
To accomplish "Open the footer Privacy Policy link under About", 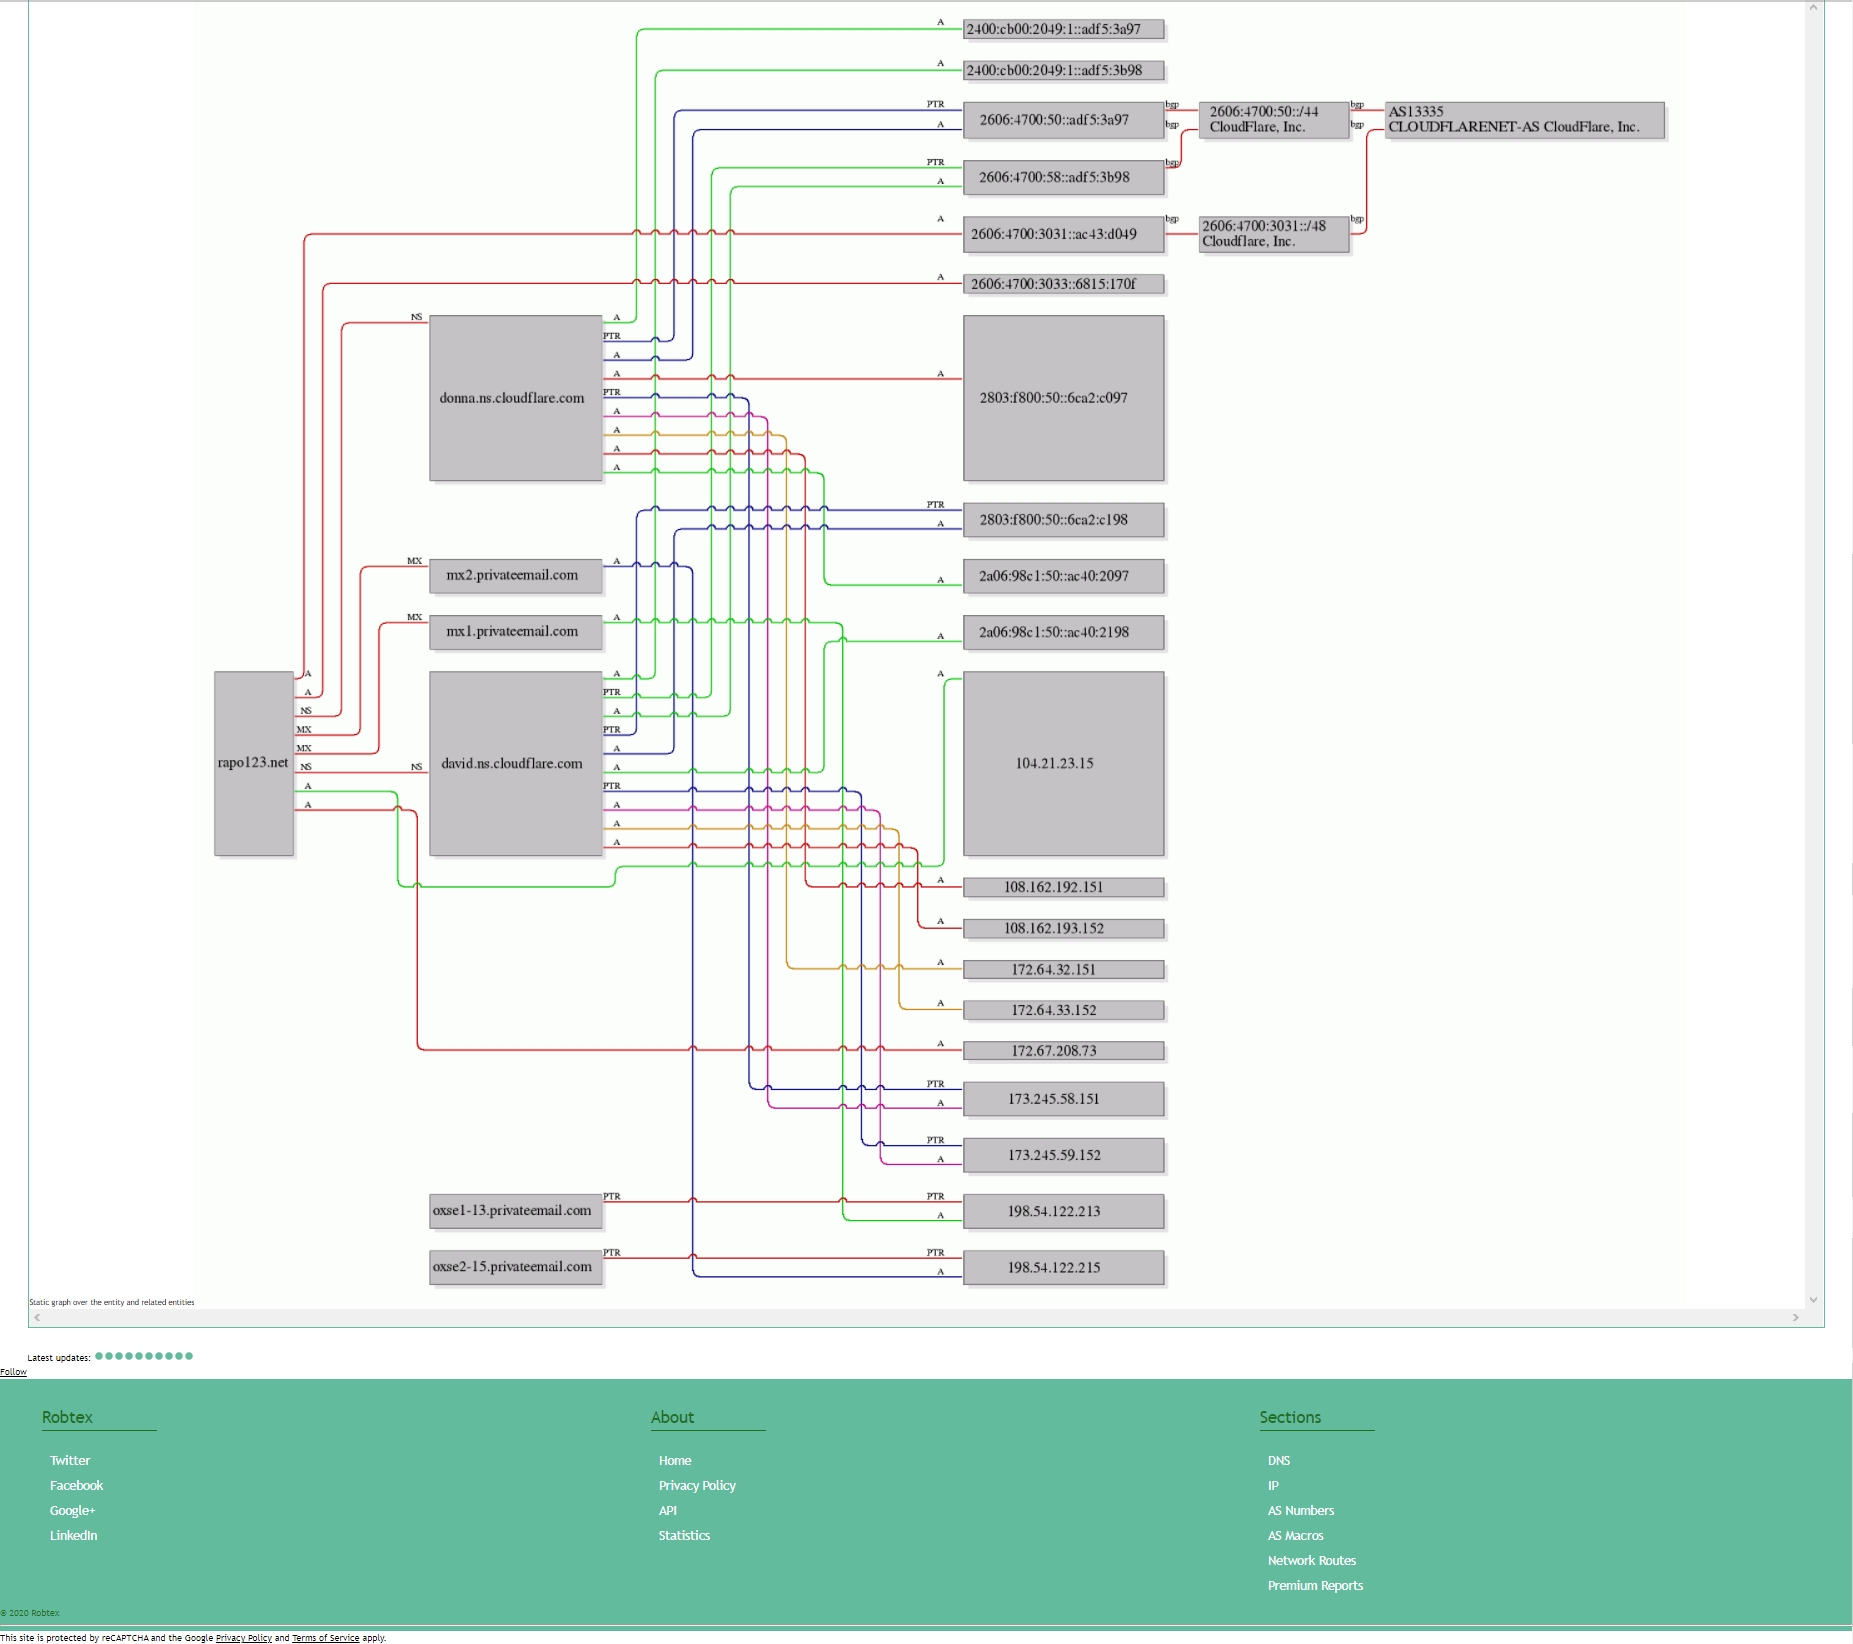I will [697, 1486].
